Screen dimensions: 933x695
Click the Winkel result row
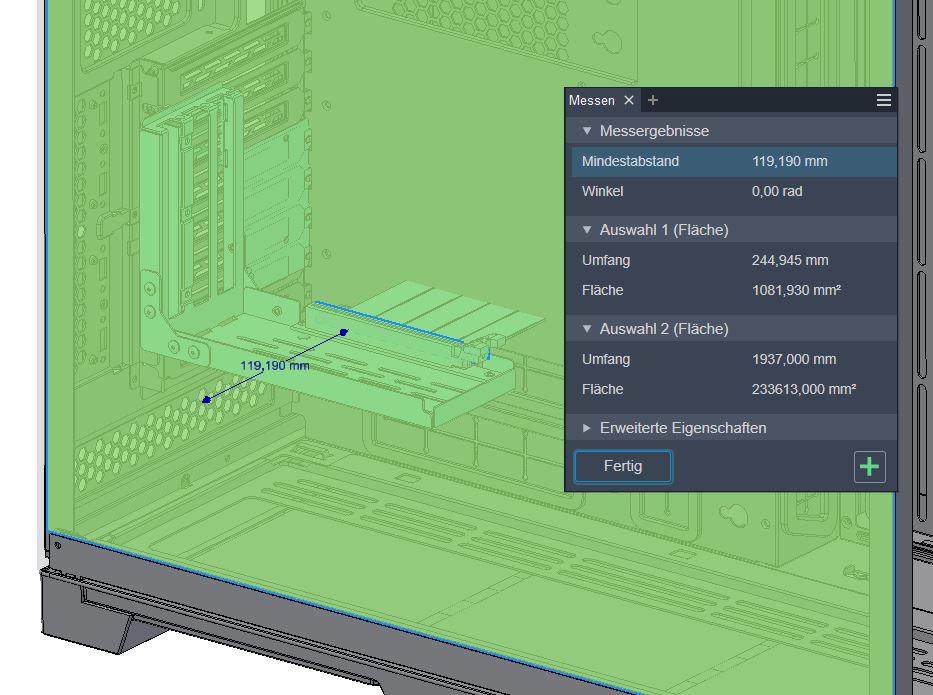click(734, 191)
